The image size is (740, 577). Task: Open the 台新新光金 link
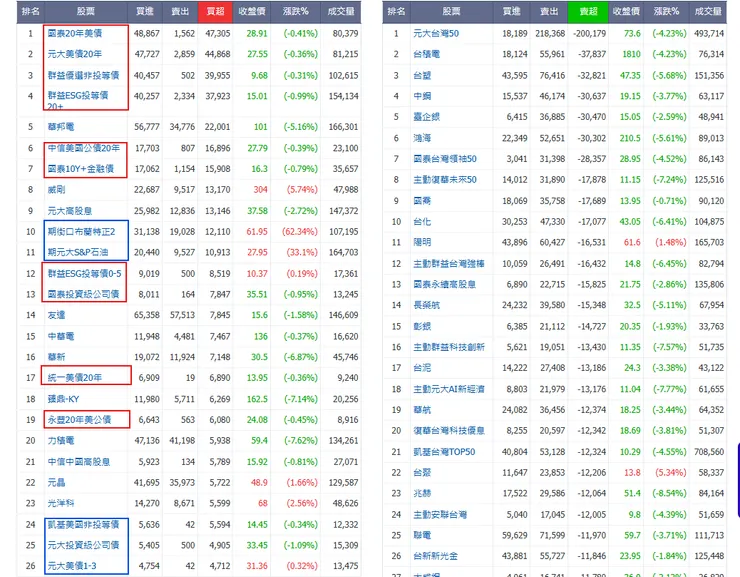point(436,556)
